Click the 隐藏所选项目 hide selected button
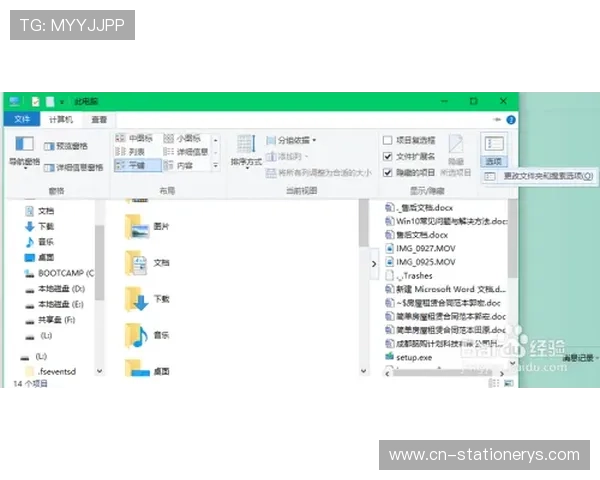 pyautogui.click(x=455, y=155)
